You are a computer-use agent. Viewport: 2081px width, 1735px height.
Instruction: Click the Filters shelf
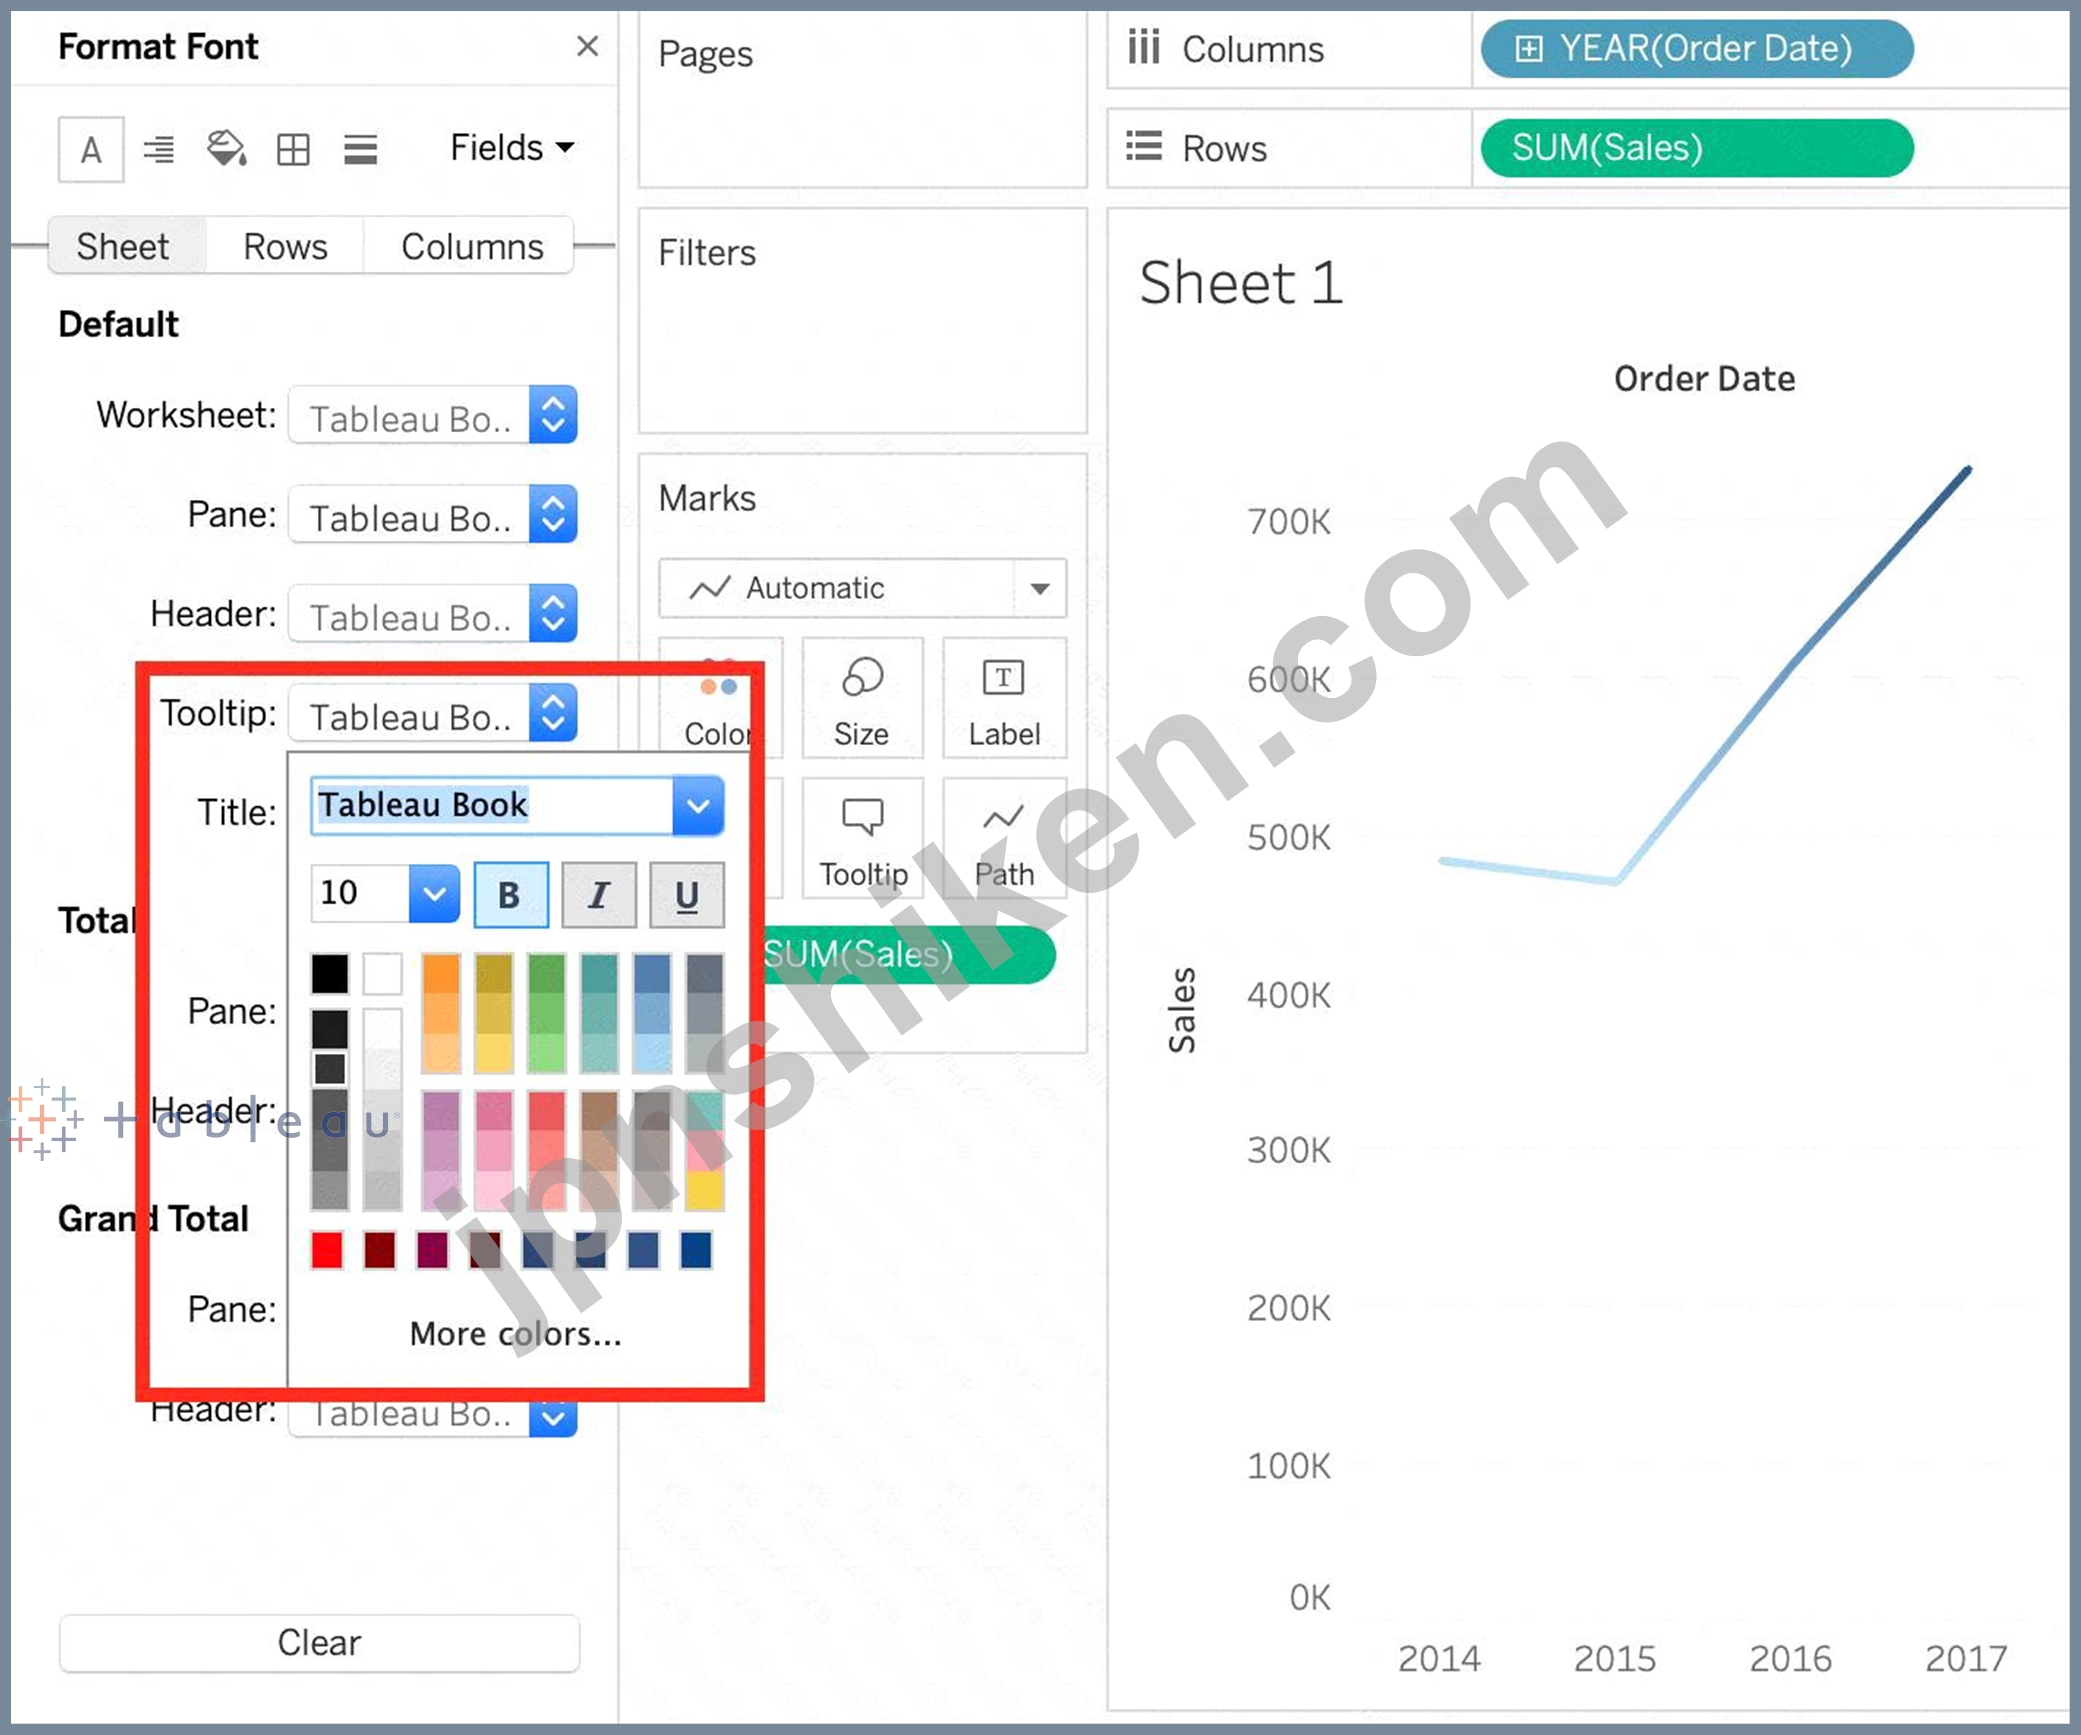point(862,321)
